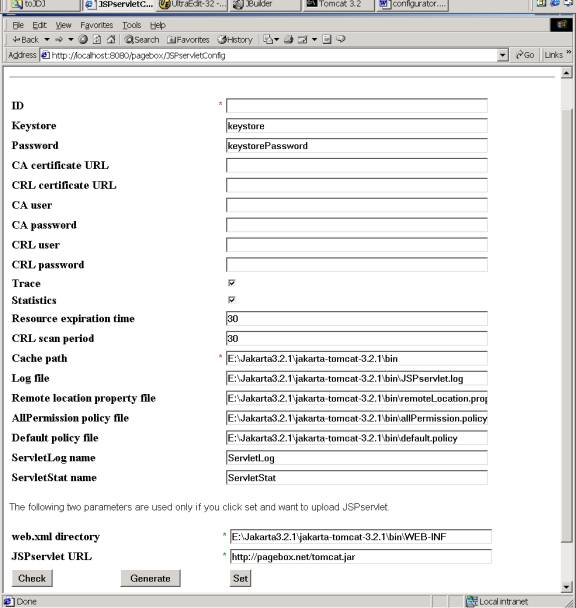Click the Edit toolbar icon
The height and width of the screenshot is (608, 576).
303,40
